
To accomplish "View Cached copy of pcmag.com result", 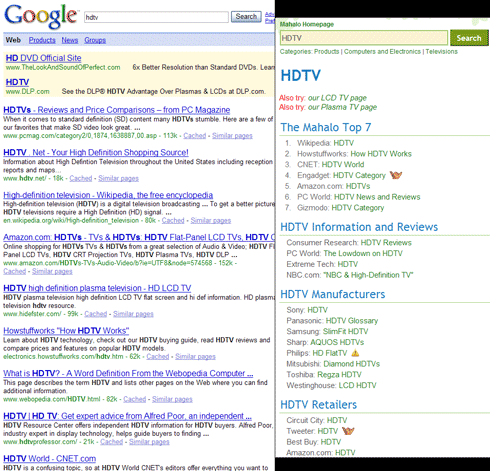I will click(195, 136).
